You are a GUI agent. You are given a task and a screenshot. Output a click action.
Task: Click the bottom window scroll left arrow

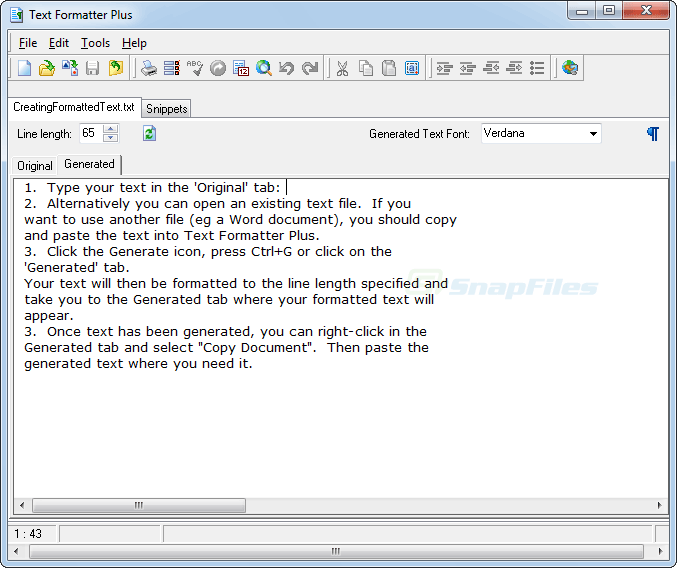tap(16, 551)
